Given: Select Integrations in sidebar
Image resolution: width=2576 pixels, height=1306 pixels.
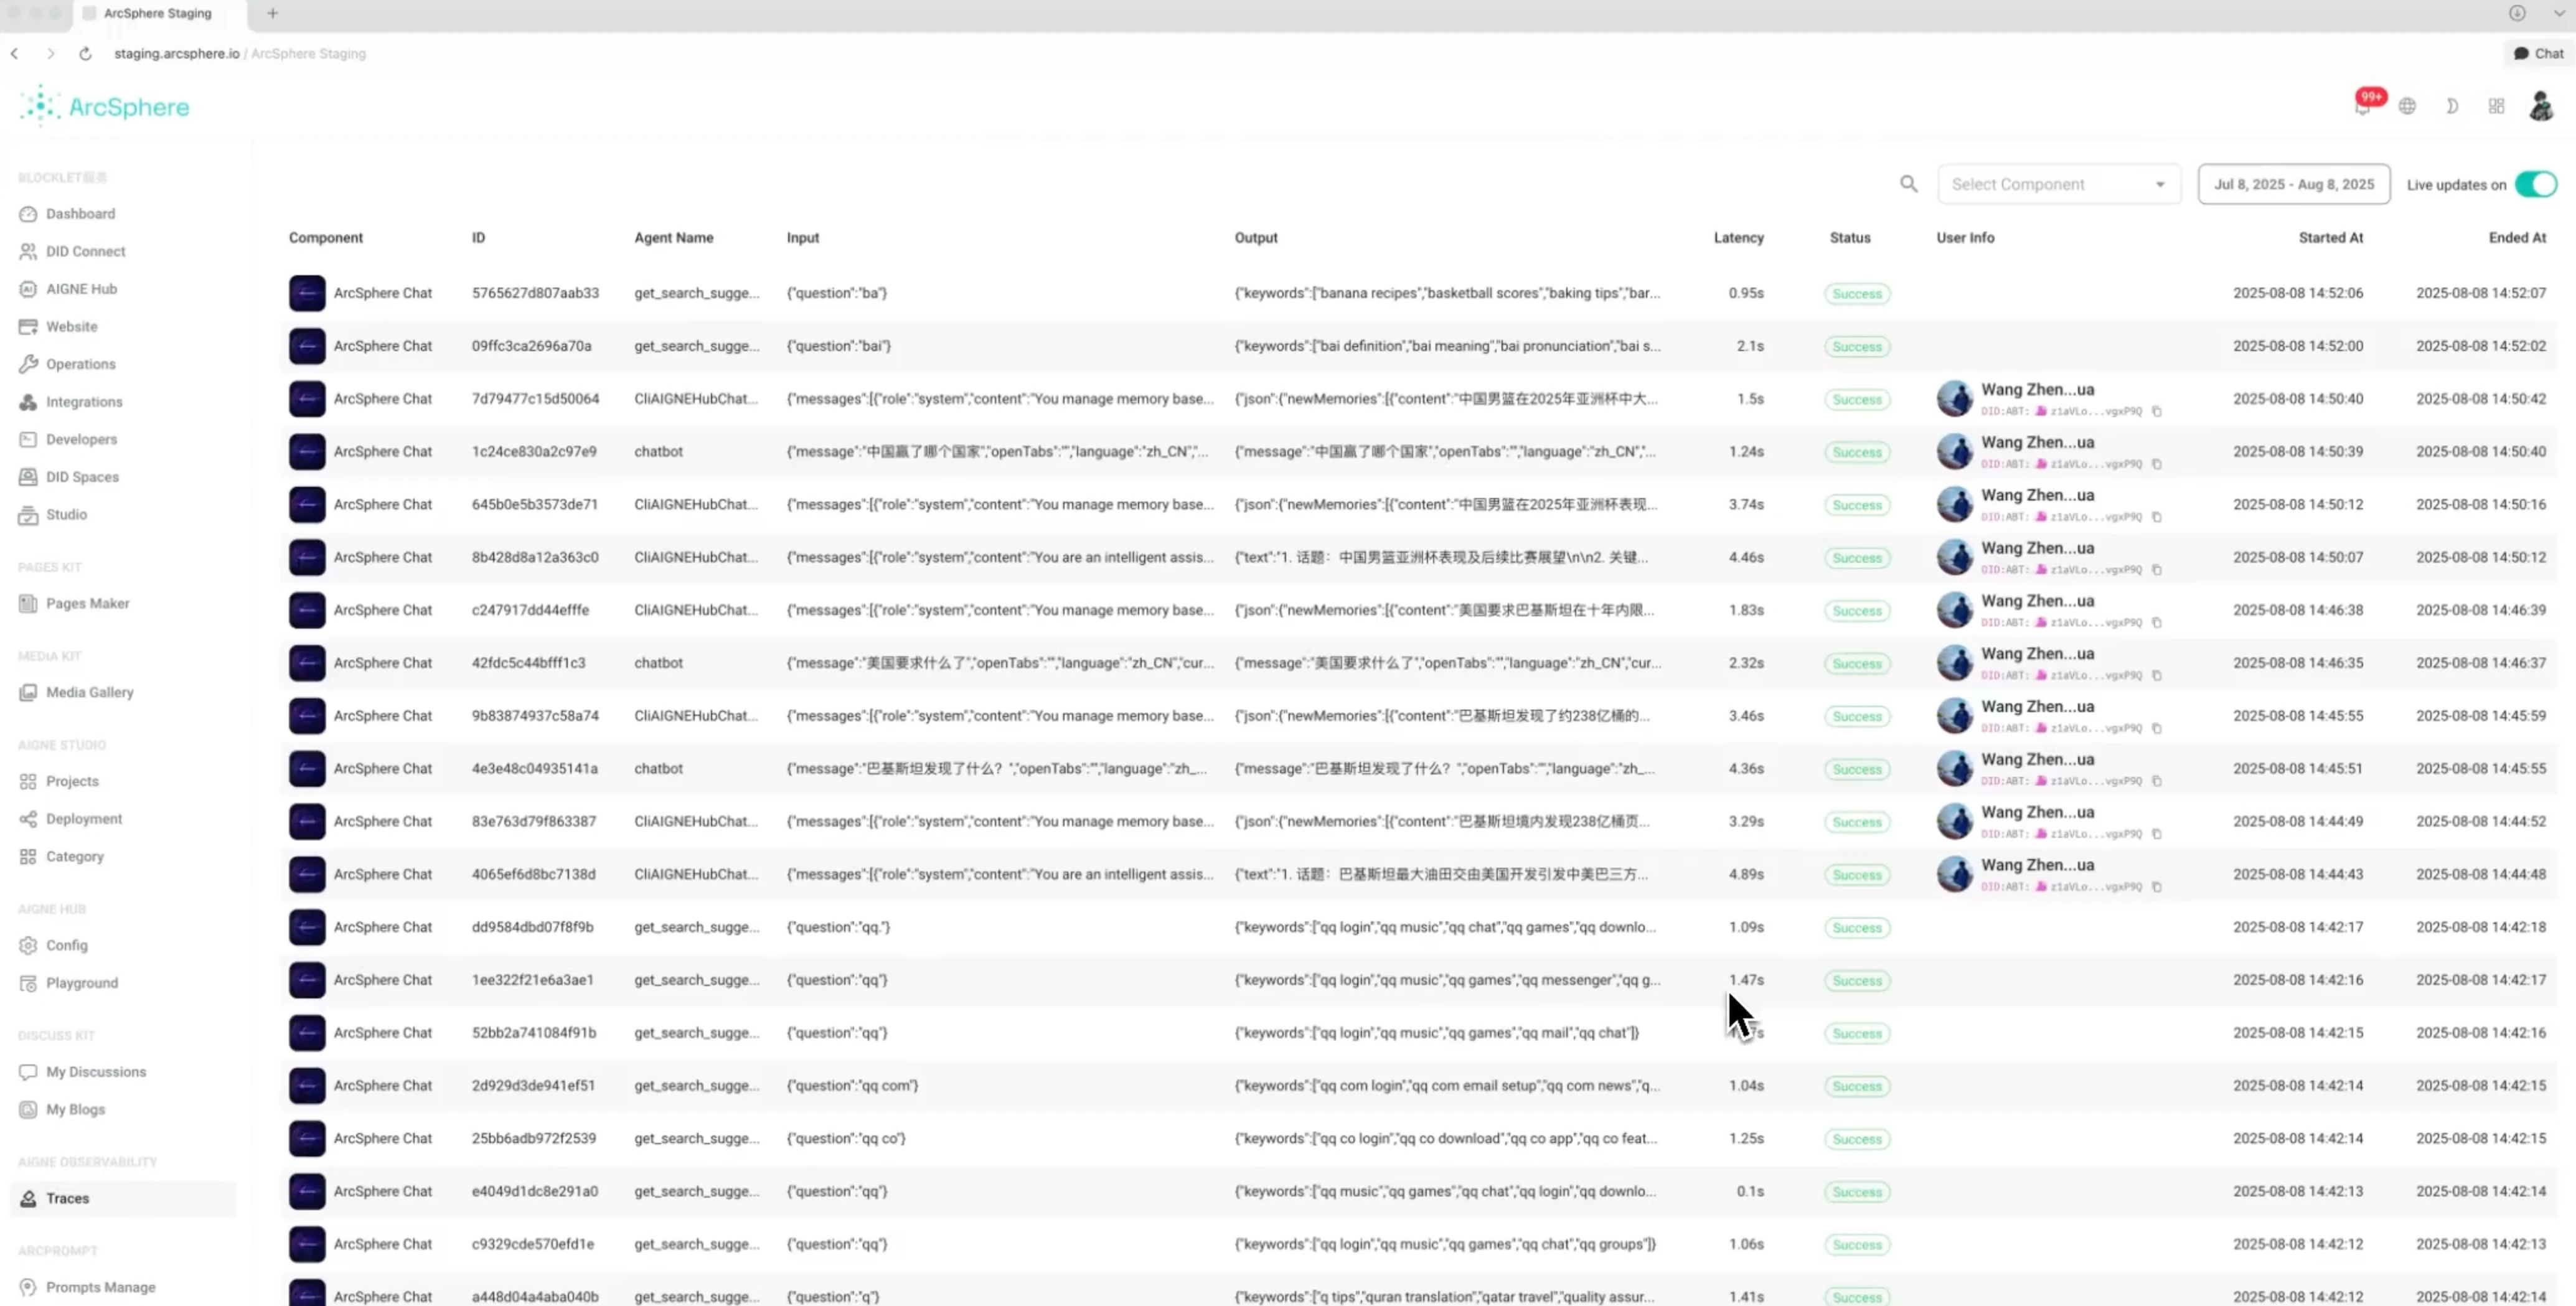Looking at the screenshot, I should (x=84, y=402).
